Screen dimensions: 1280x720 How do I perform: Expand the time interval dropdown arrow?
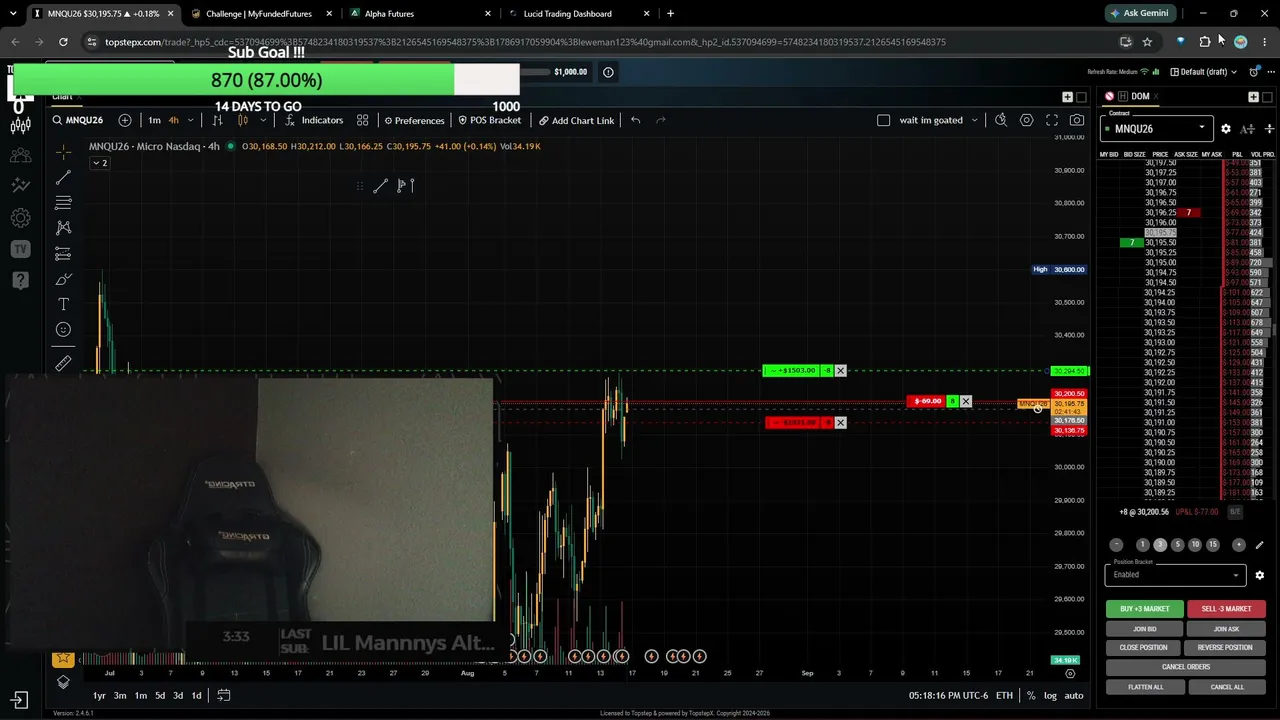pyautogui.click(x=191, y=120)
